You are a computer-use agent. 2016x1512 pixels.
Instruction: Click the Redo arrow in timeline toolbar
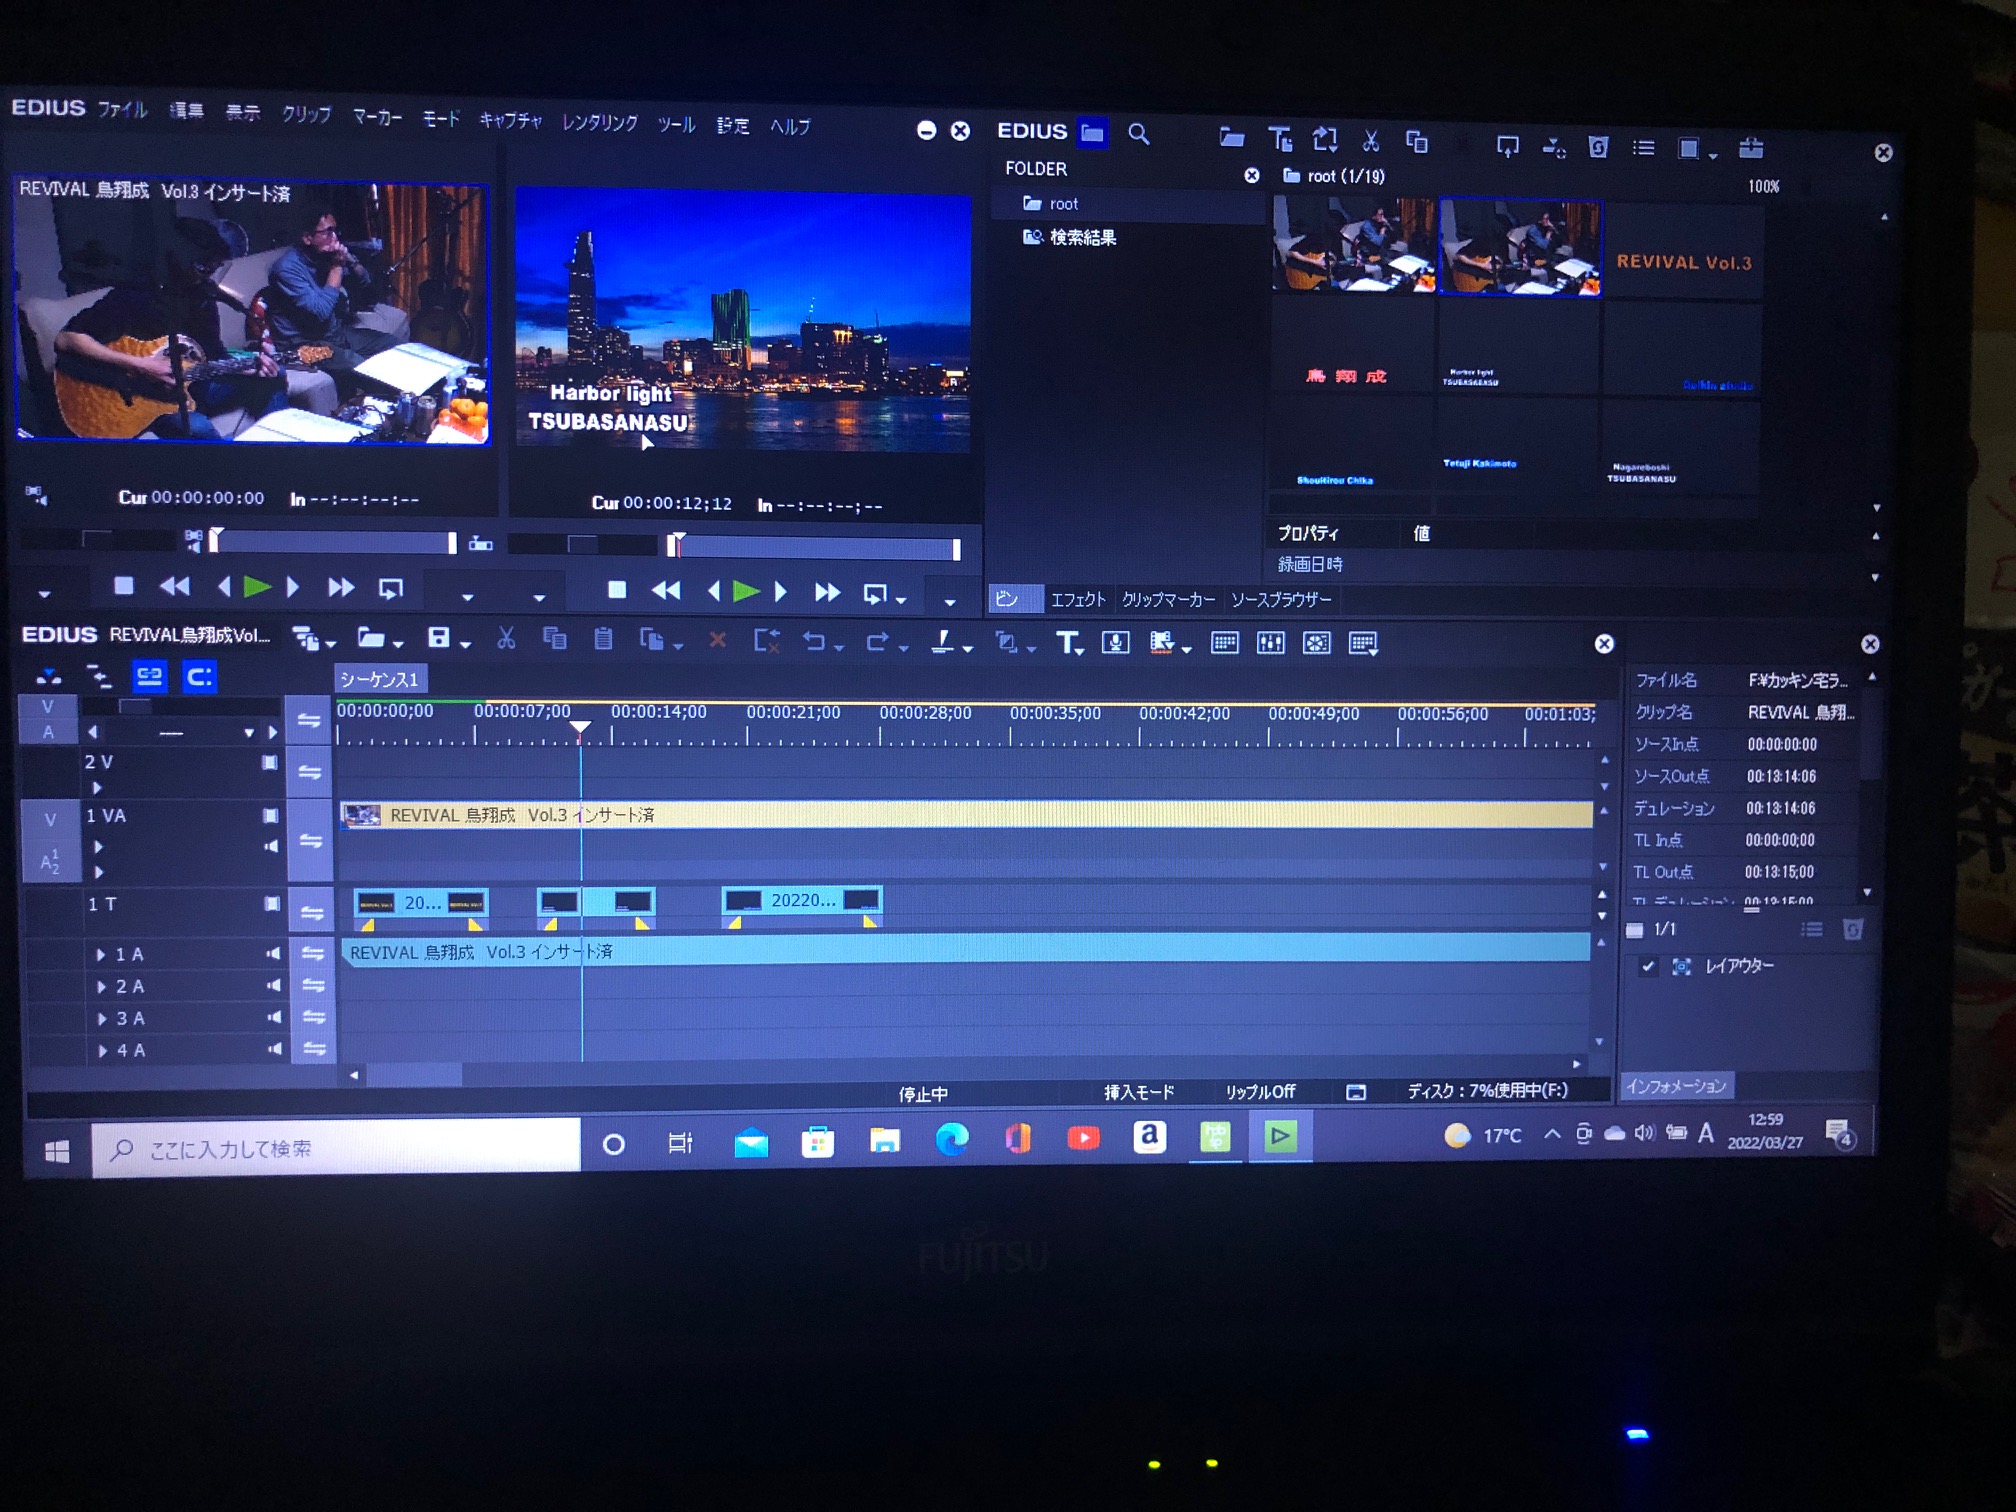pyautogui.click(x=877, y=641)
